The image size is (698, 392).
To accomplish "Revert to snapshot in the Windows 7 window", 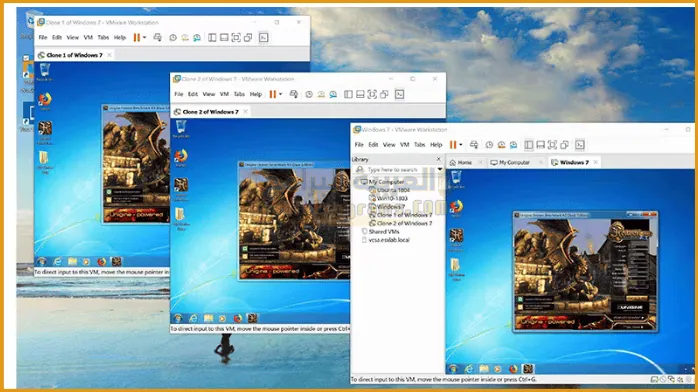I will 501,145.
